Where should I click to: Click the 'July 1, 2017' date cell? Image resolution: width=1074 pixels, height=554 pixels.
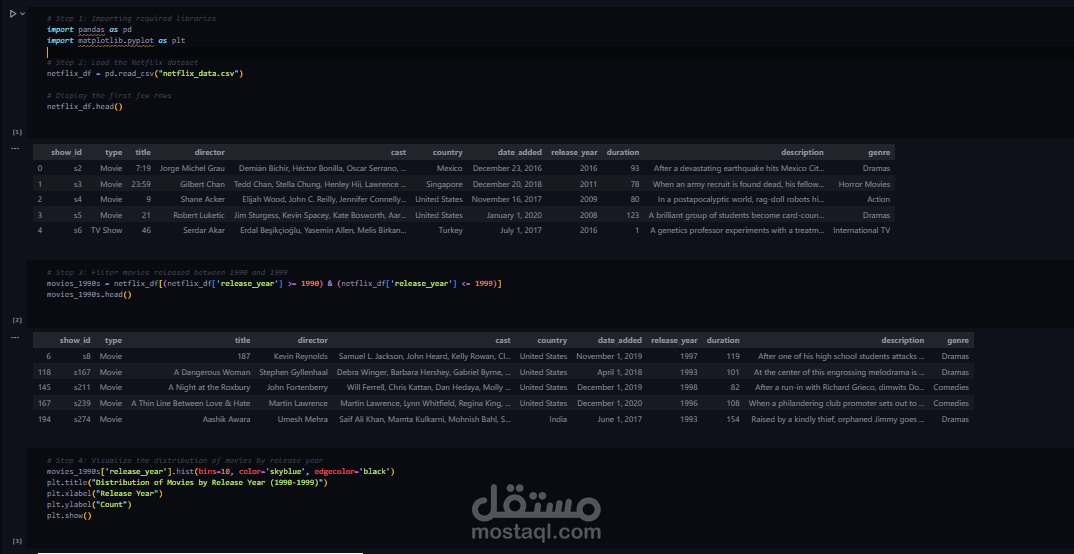[x=521, y=231]
